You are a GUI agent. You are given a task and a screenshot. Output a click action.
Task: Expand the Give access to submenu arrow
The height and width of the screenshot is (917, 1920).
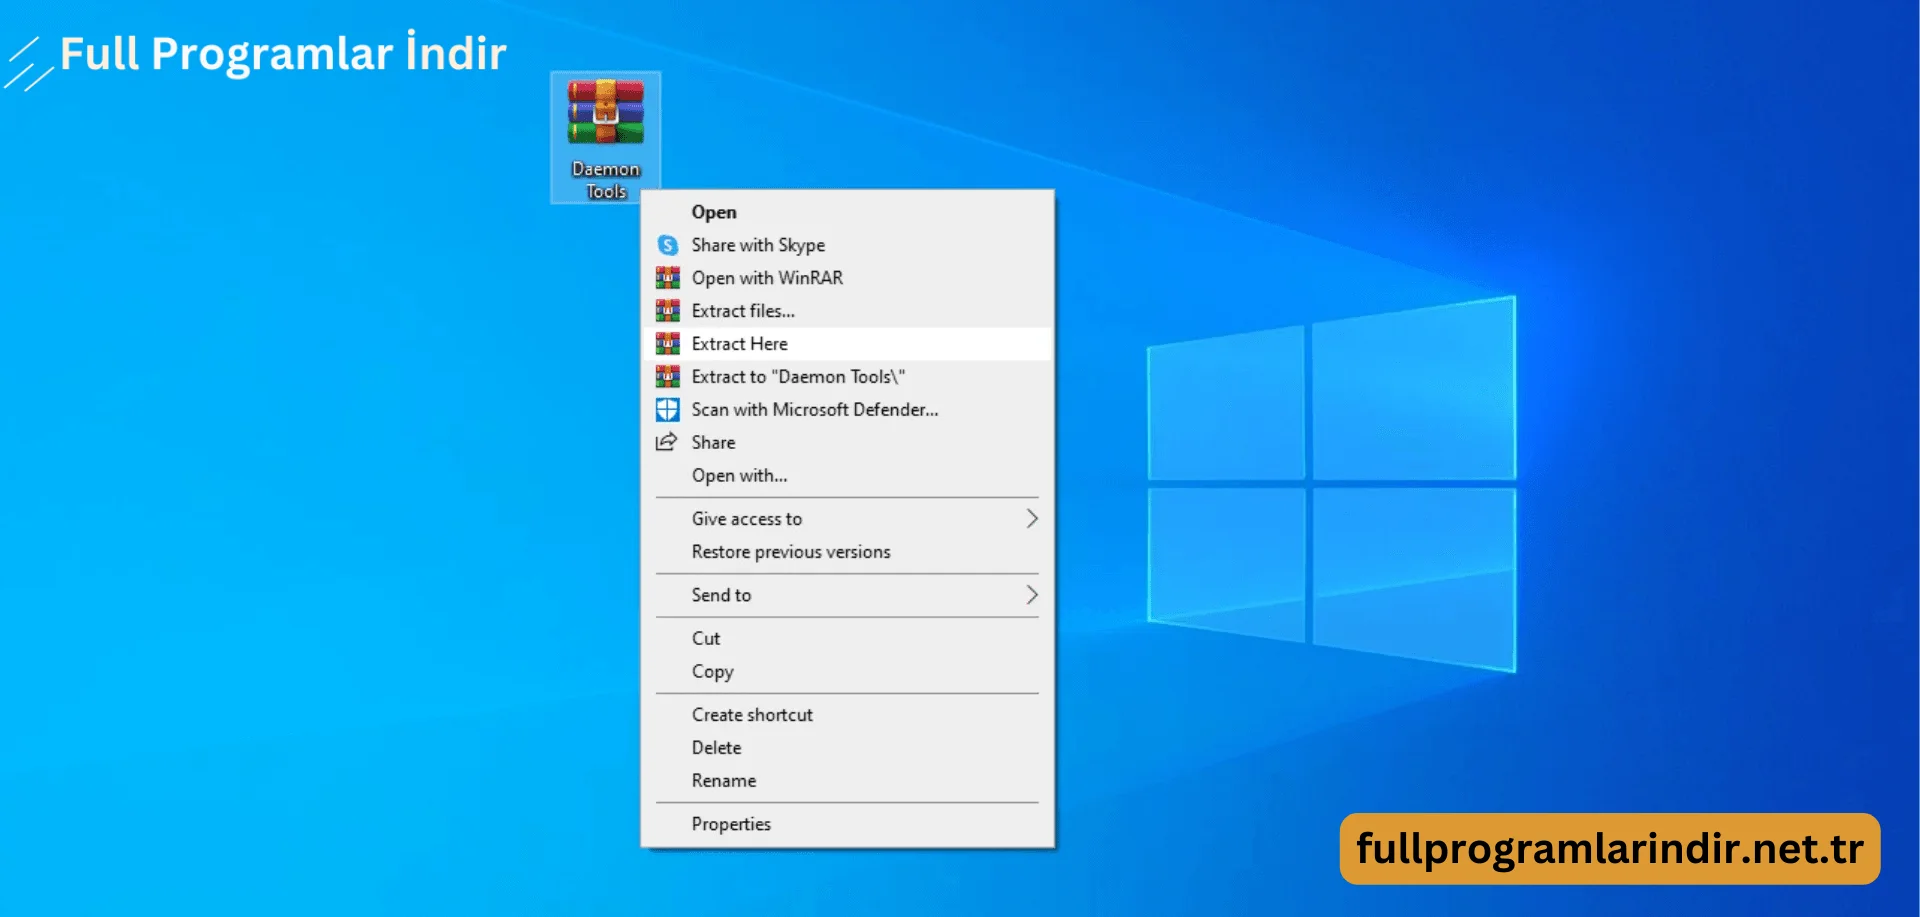[x=1032, y=519]
